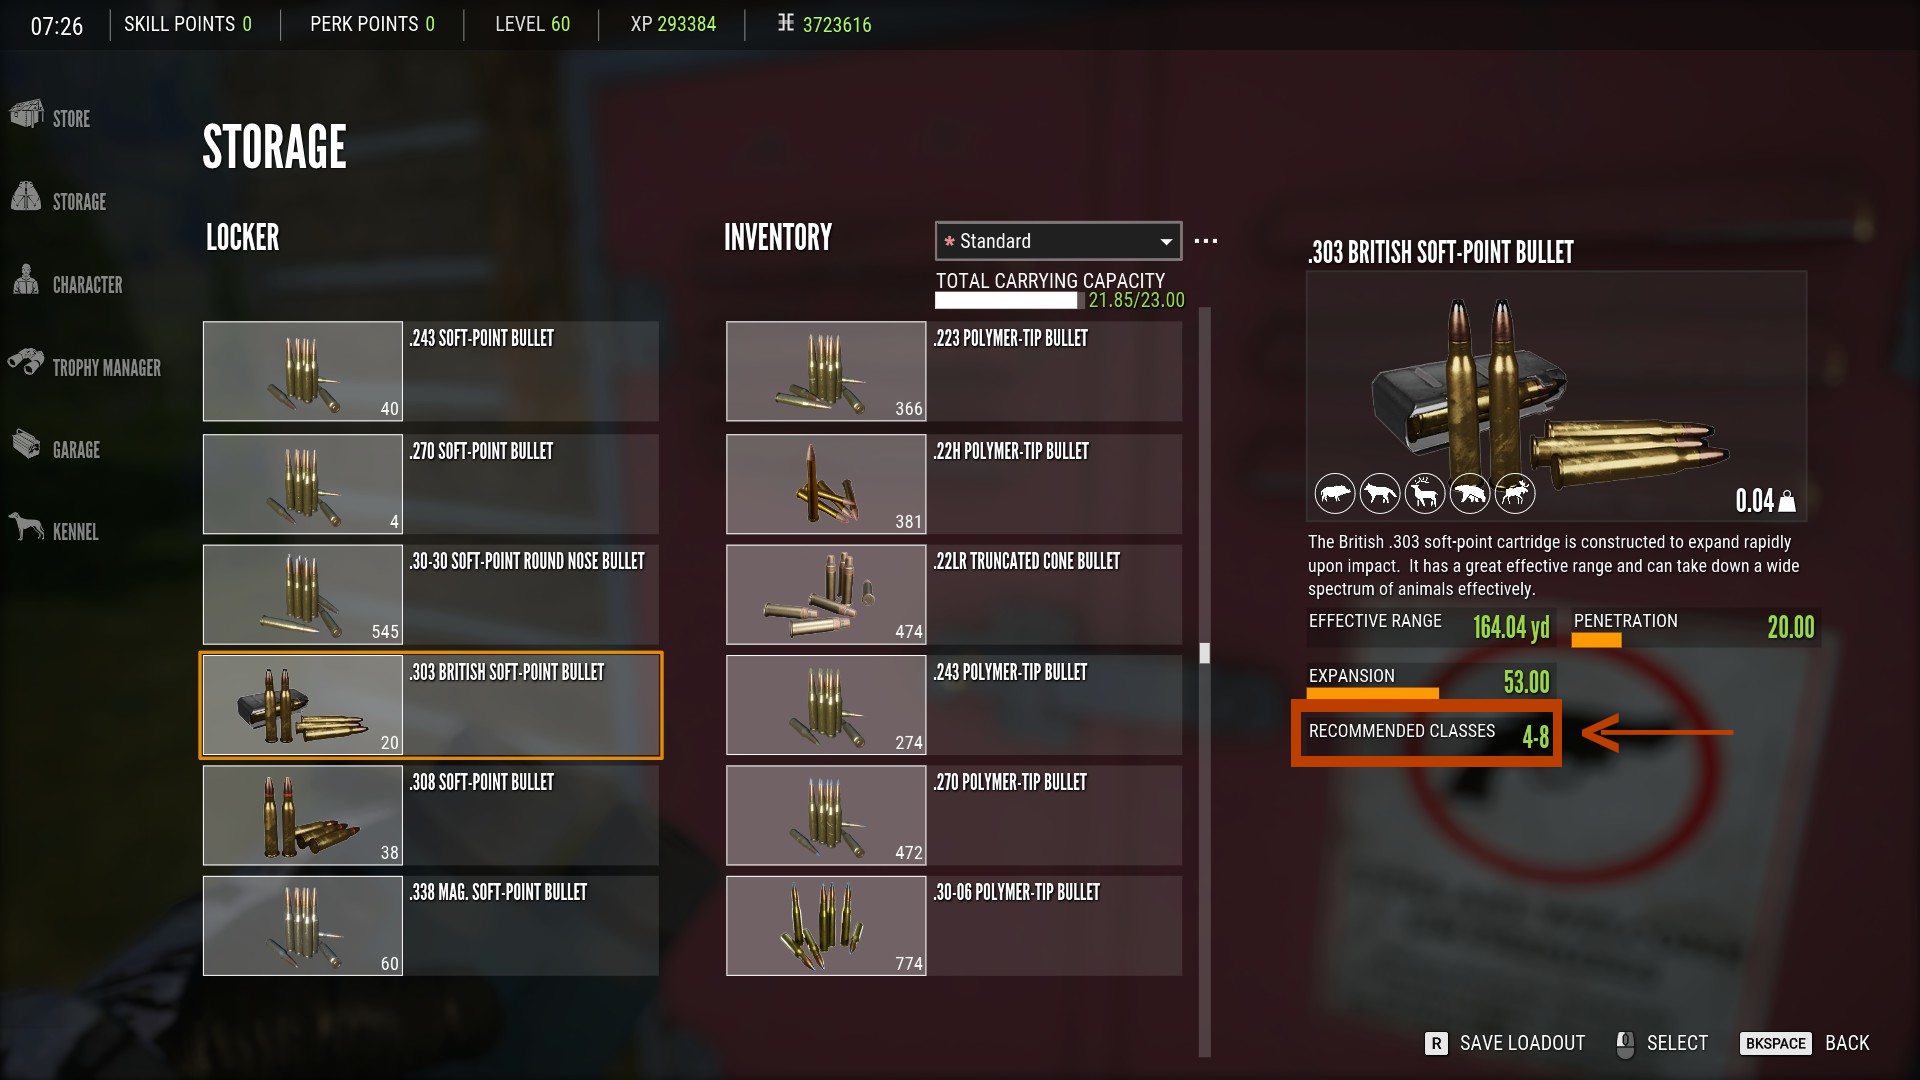The height and width of the screenshot is (1080, 1920).
Task: Click the Back button
Action: [x=1805, y=1043]
